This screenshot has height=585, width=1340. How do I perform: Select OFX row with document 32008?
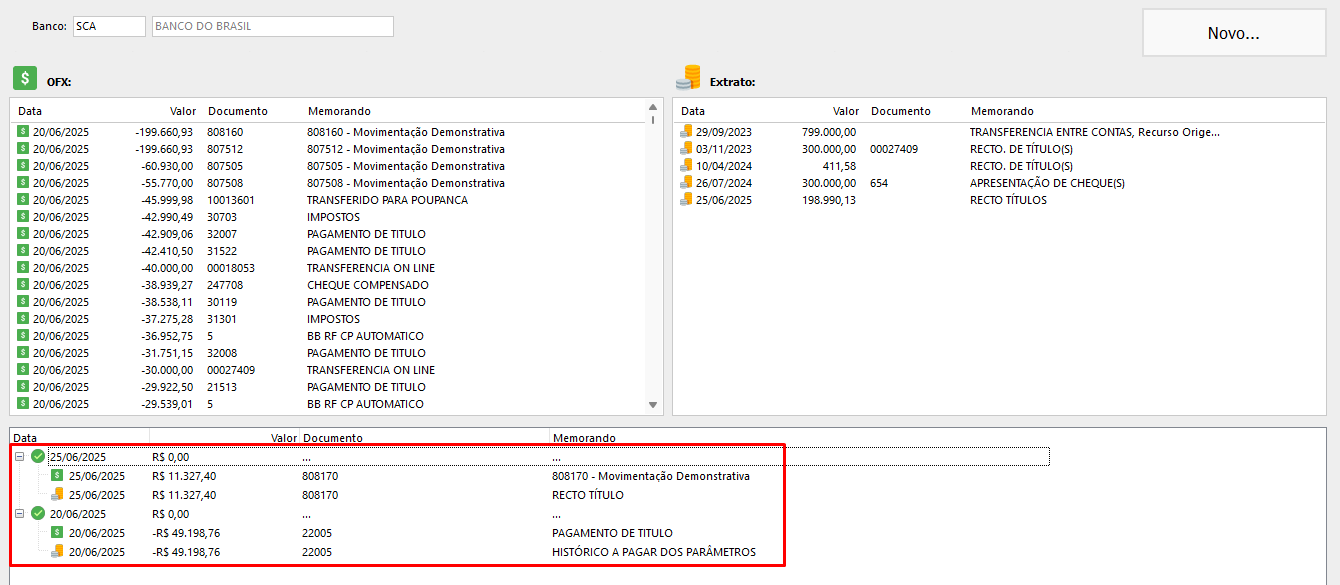pyautogui.click(x=329, y=353)
